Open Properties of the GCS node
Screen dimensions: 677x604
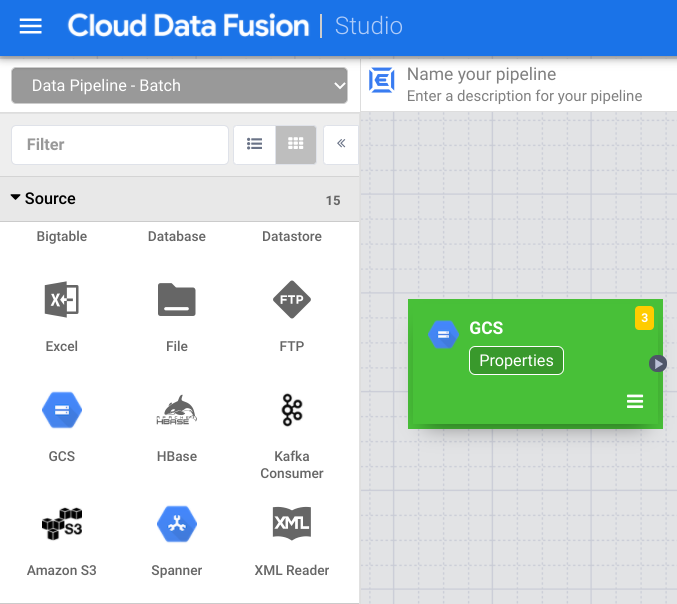click(516, 361)
